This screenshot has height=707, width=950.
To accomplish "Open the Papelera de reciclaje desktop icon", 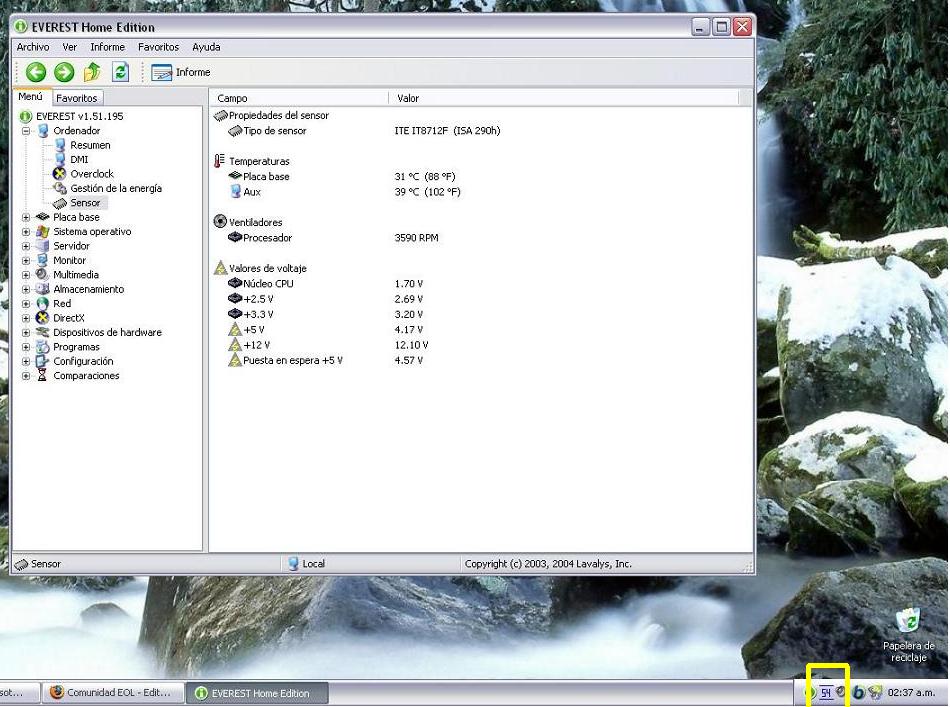I will (908, 635).
